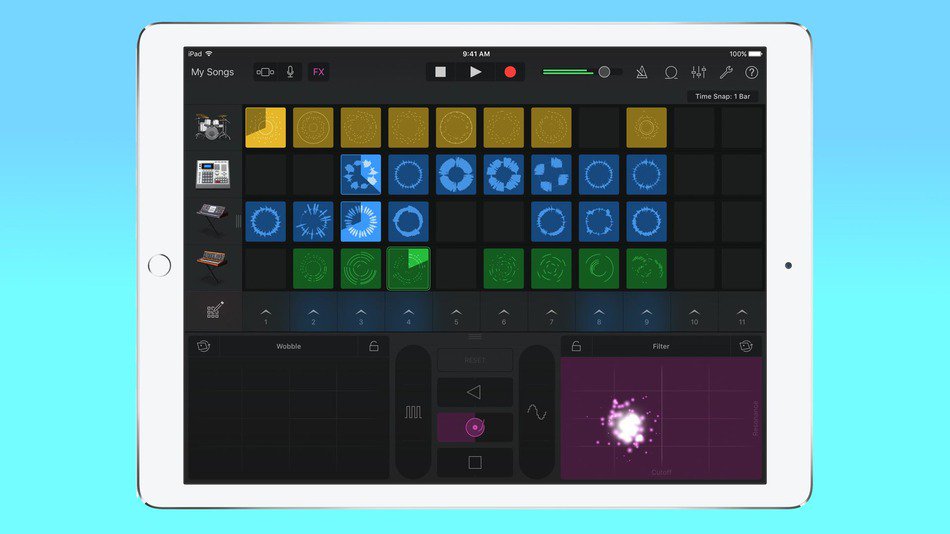Toggle Filter pad gyro control icon
Screen dimensions: 950x534
point(746,346)
